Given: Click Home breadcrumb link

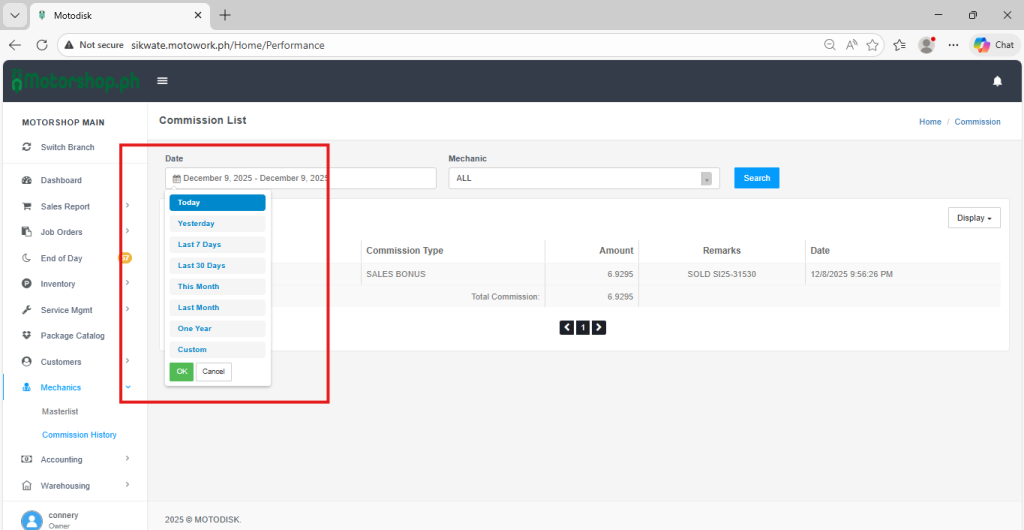Looking at the screenshot, I should (930, 122).
